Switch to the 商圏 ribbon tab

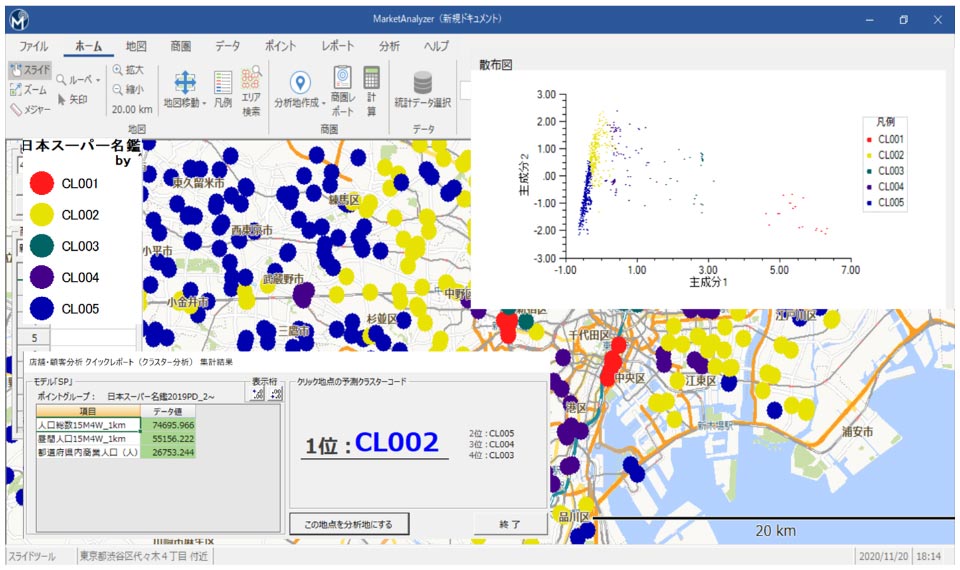click(181, 46)
